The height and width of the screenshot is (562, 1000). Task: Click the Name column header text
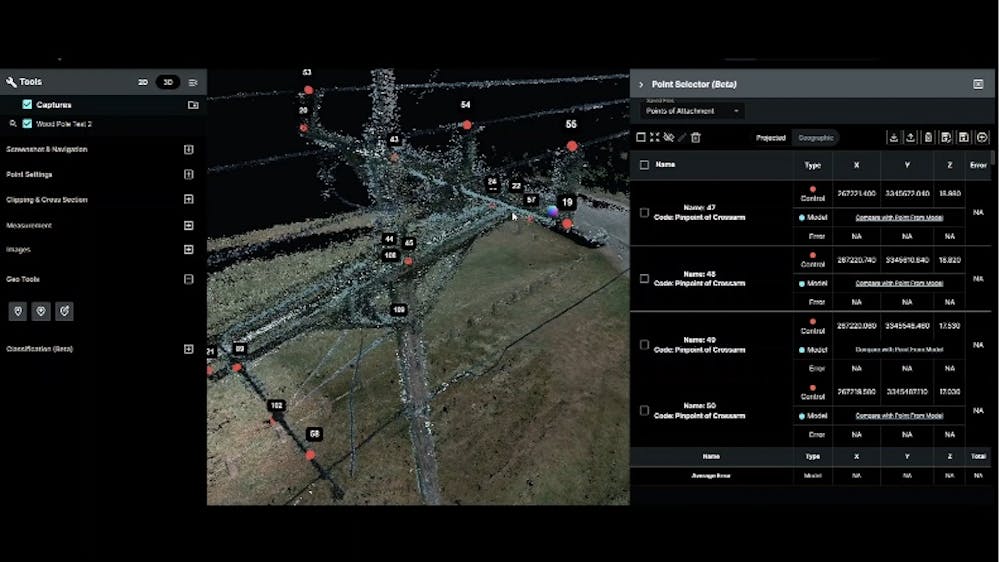665,165
